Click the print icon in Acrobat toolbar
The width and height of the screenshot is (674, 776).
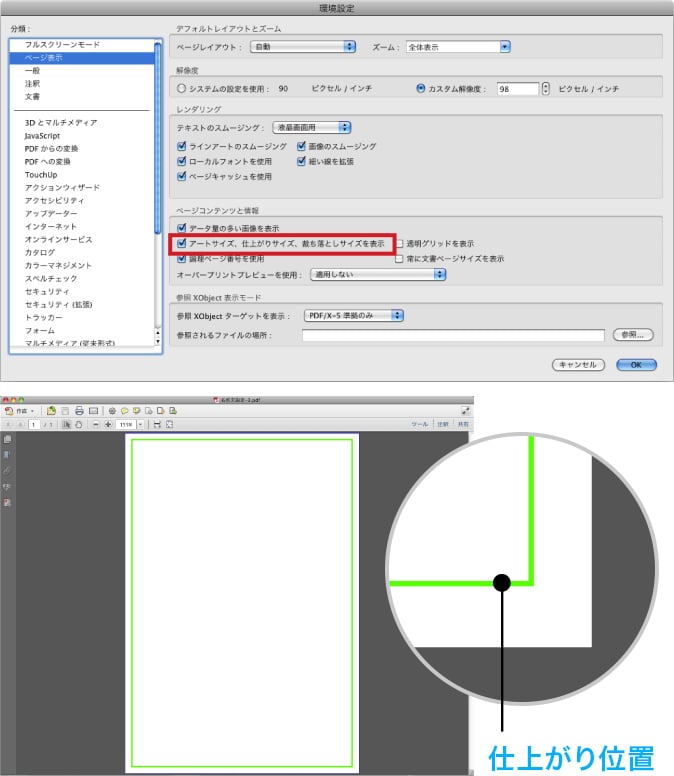click(x=79, y=411)
